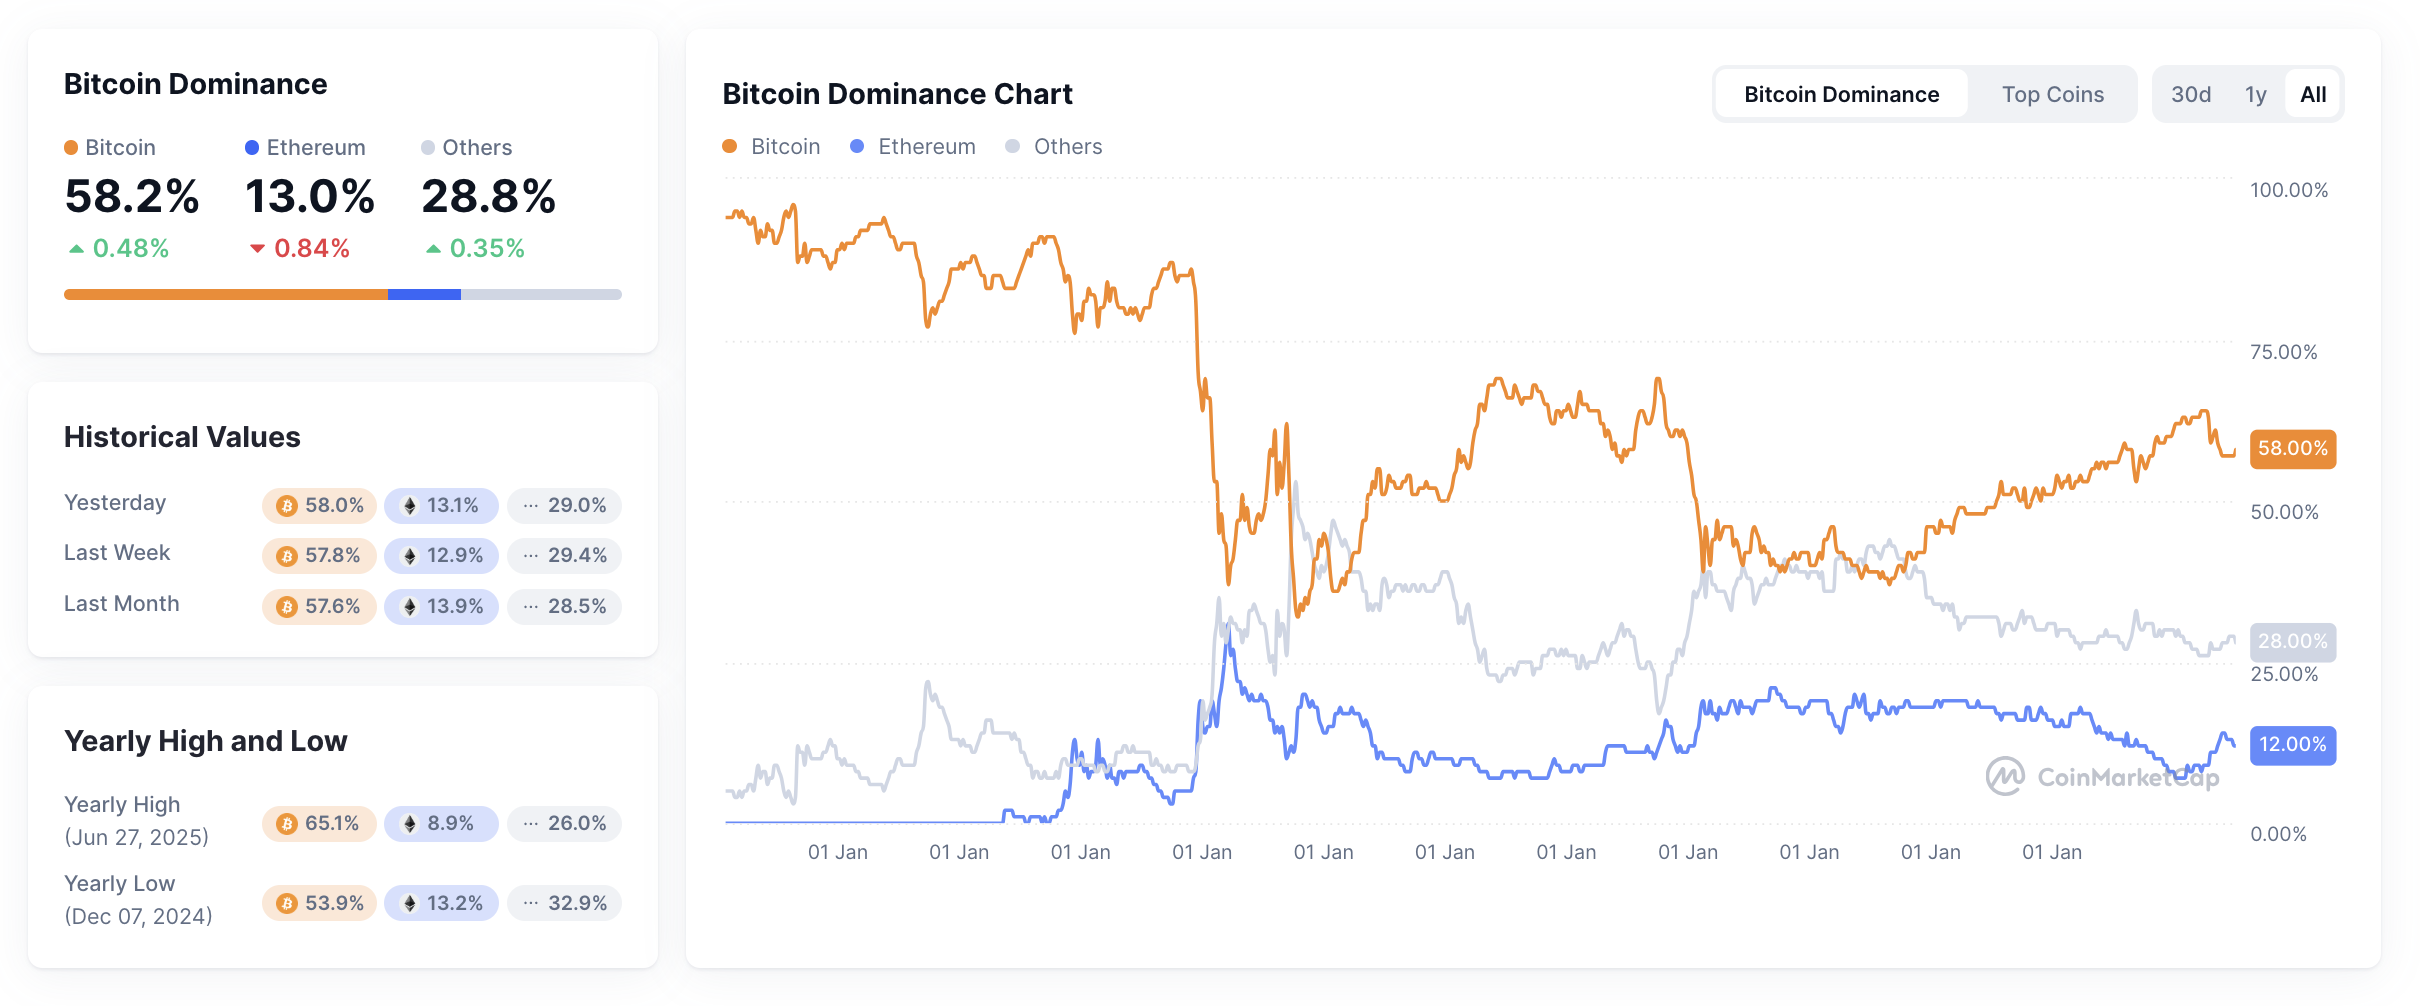
Task: Click the blue Ethereum segment of dominance bar
Action: (424, 295)
